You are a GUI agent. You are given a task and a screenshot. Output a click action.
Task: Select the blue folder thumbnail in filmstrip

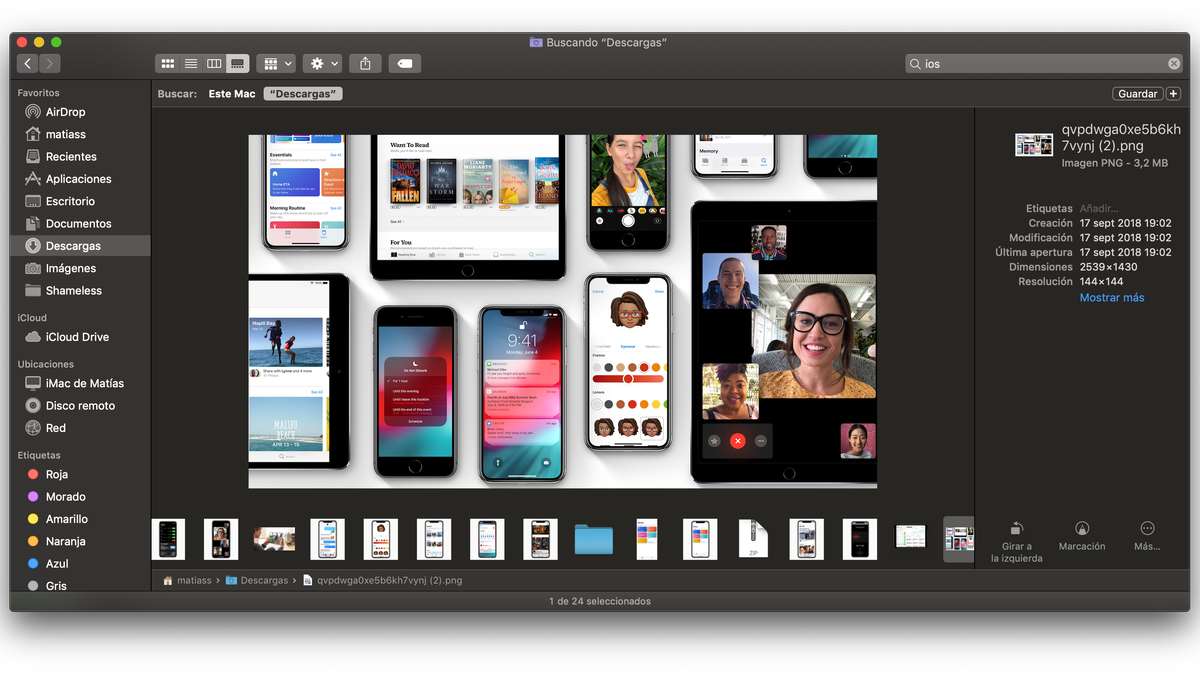tap(594, 539)
